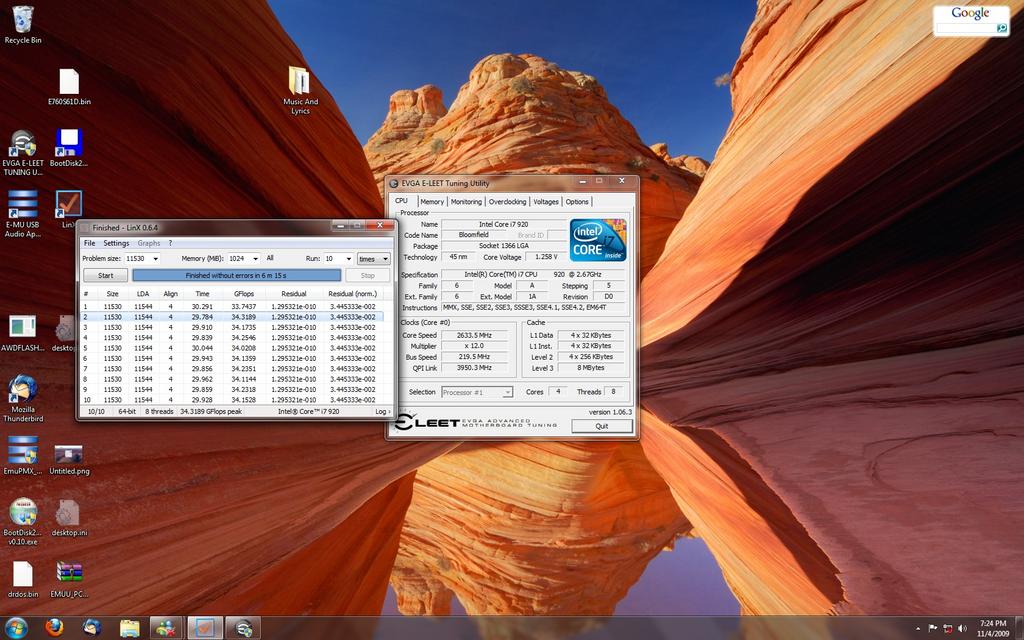Screen dimensions: 1024x640
Task: Click the Residual (norm.) column header
Action: 353,294
